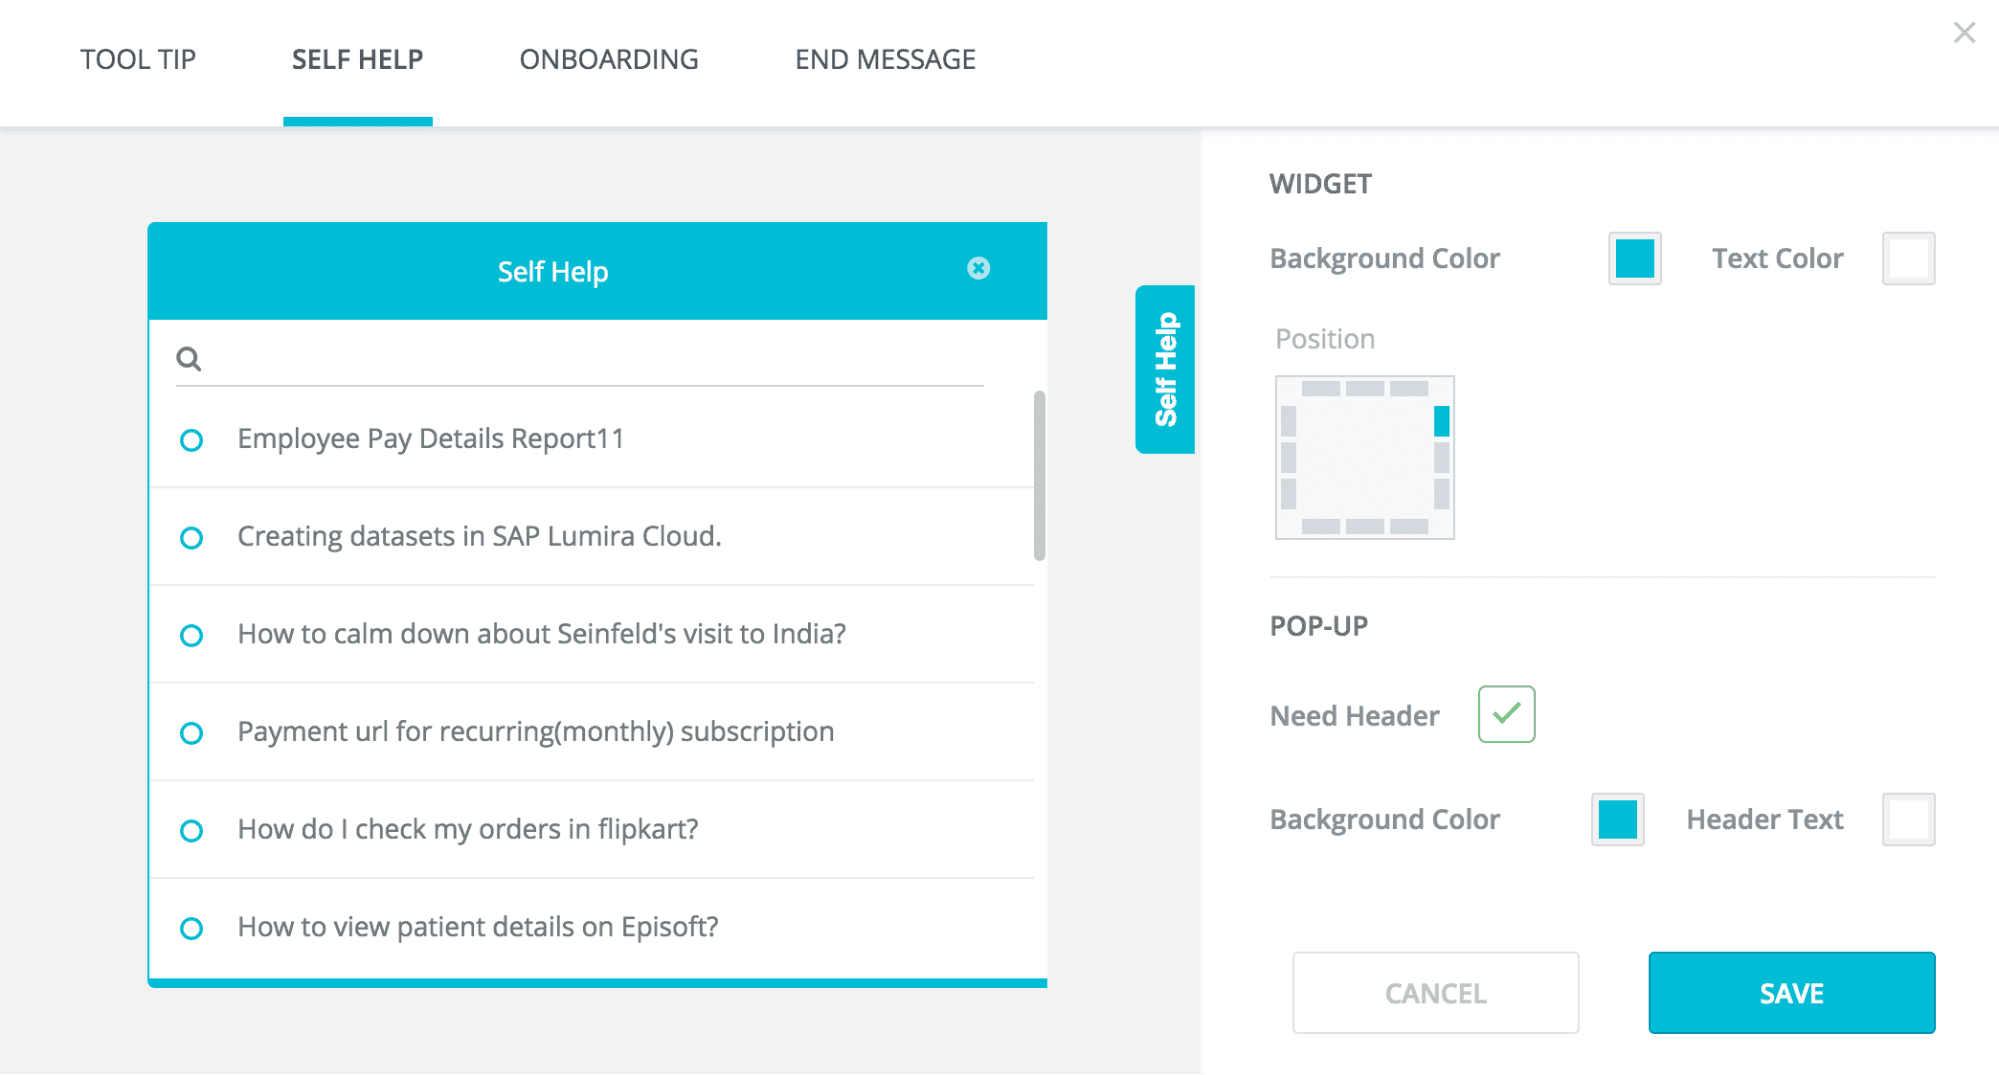Pick right segment on position grid's top edge
The height and width of the screenshot is (1075, 1999).
coord(1409,389)
